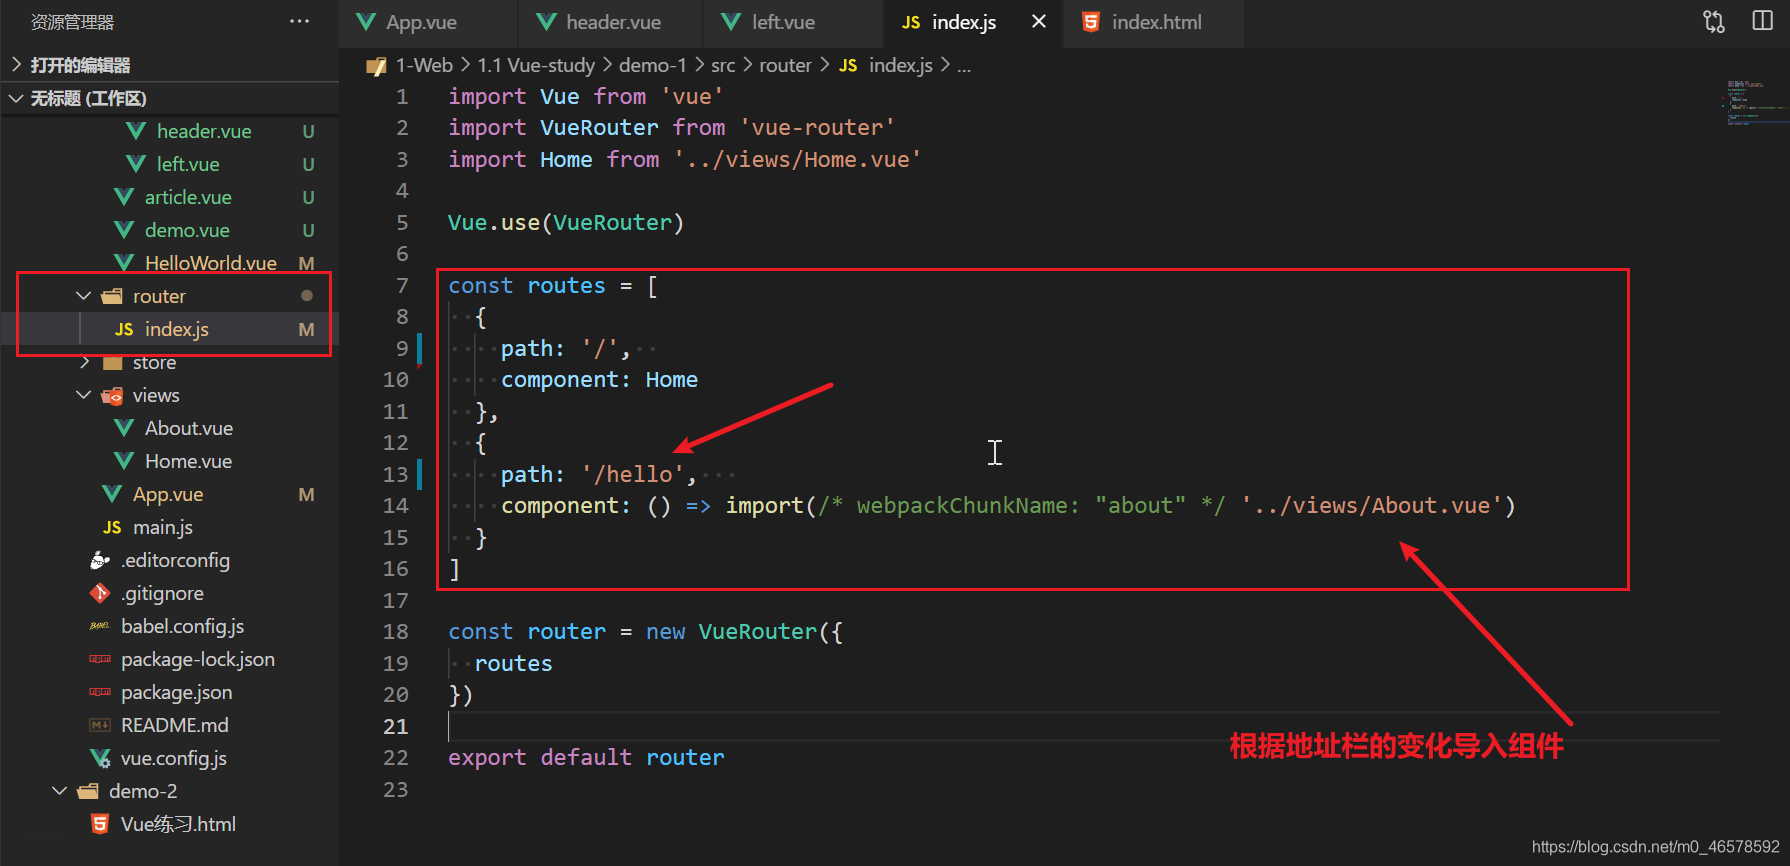Click line number 21 in the gutter
Screen dimensions: 1790x866
396,726
